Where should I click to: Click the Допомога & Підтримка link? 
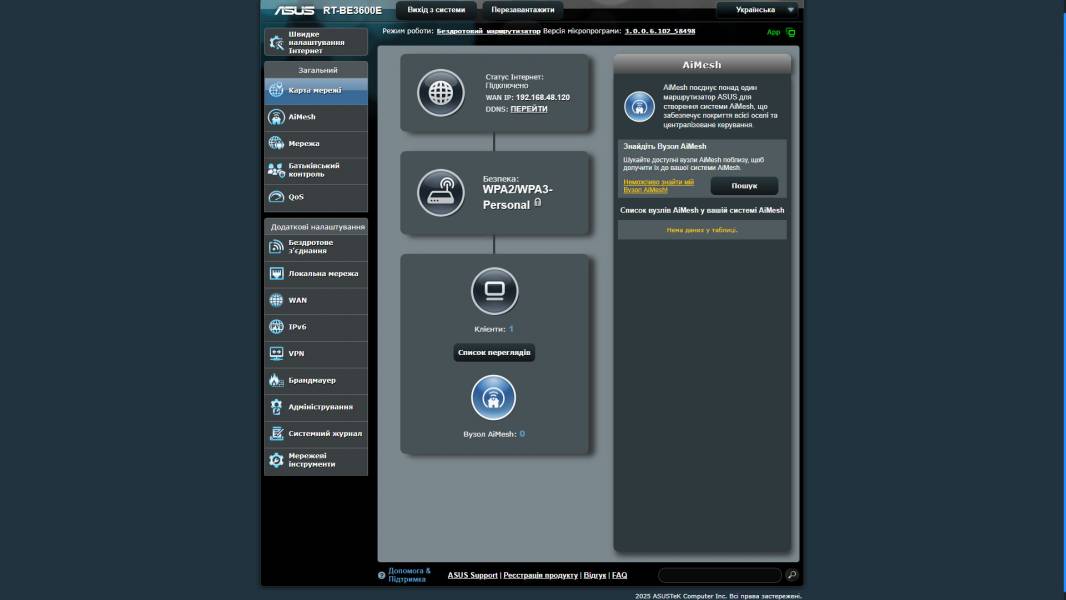409,575
